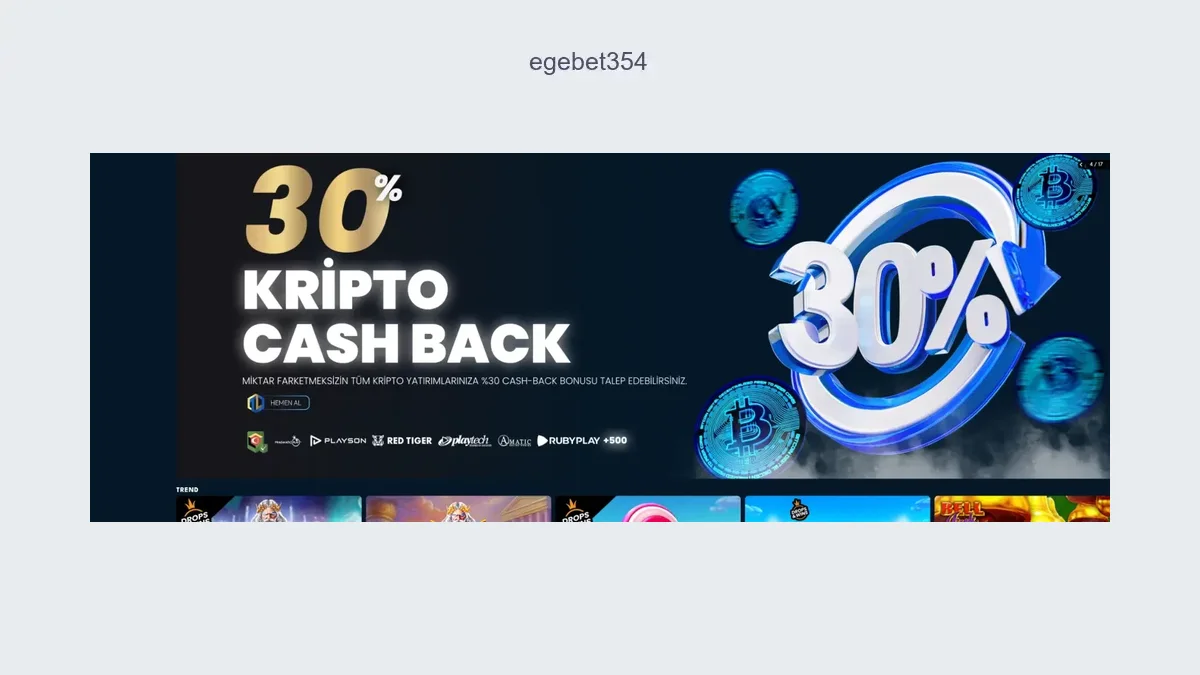Open the blue sky Drops & Wins game
The width and height of the screenshot is (1200, 675).
click(837, 509)
